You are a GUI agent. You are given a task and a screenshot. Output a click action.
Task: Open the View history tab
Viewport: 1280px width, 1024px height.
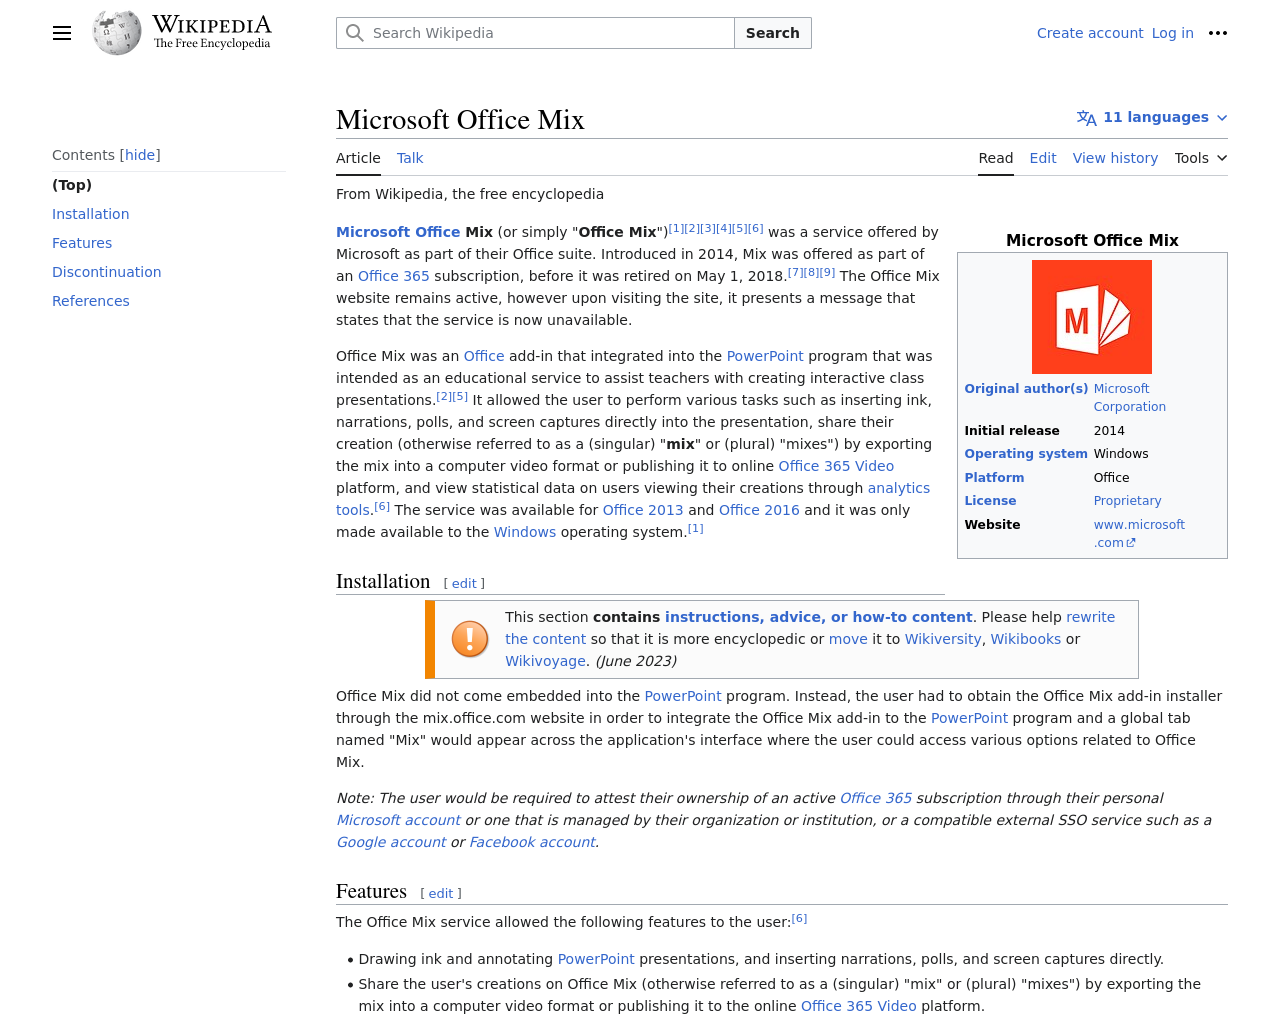point(1115,158)
